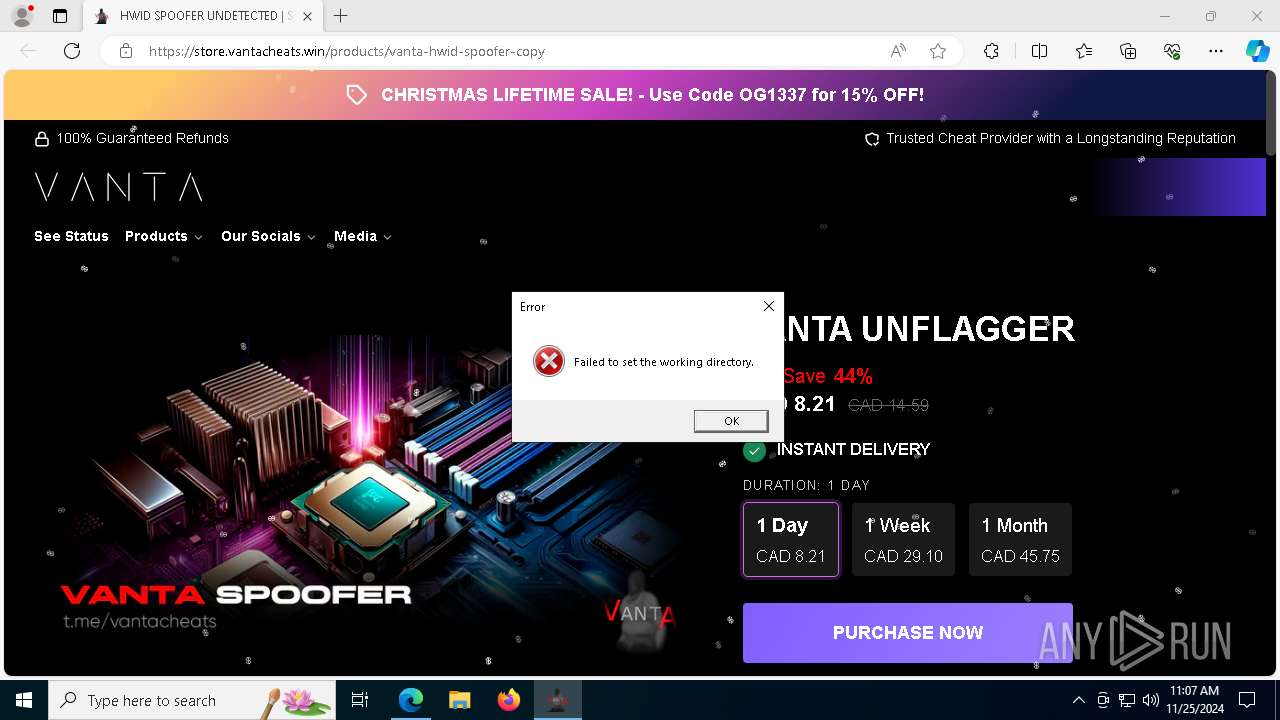The image size is (1280, 720).
Task: Open the tab actions menu icon
Action: click(60, 16)
